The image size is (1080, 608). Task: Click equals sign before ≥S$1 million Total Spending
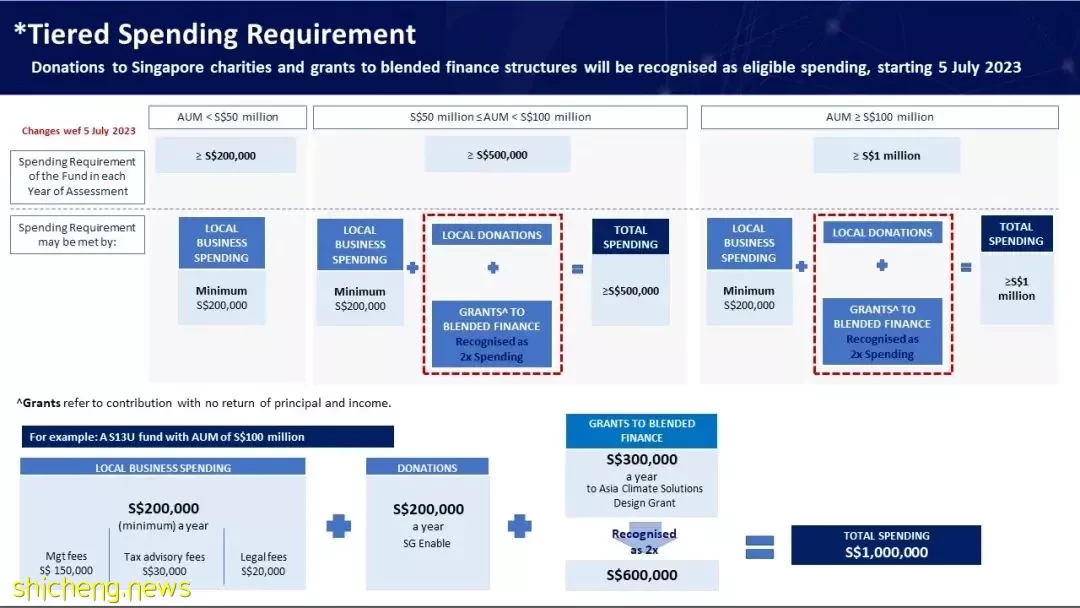click(966, 267)
